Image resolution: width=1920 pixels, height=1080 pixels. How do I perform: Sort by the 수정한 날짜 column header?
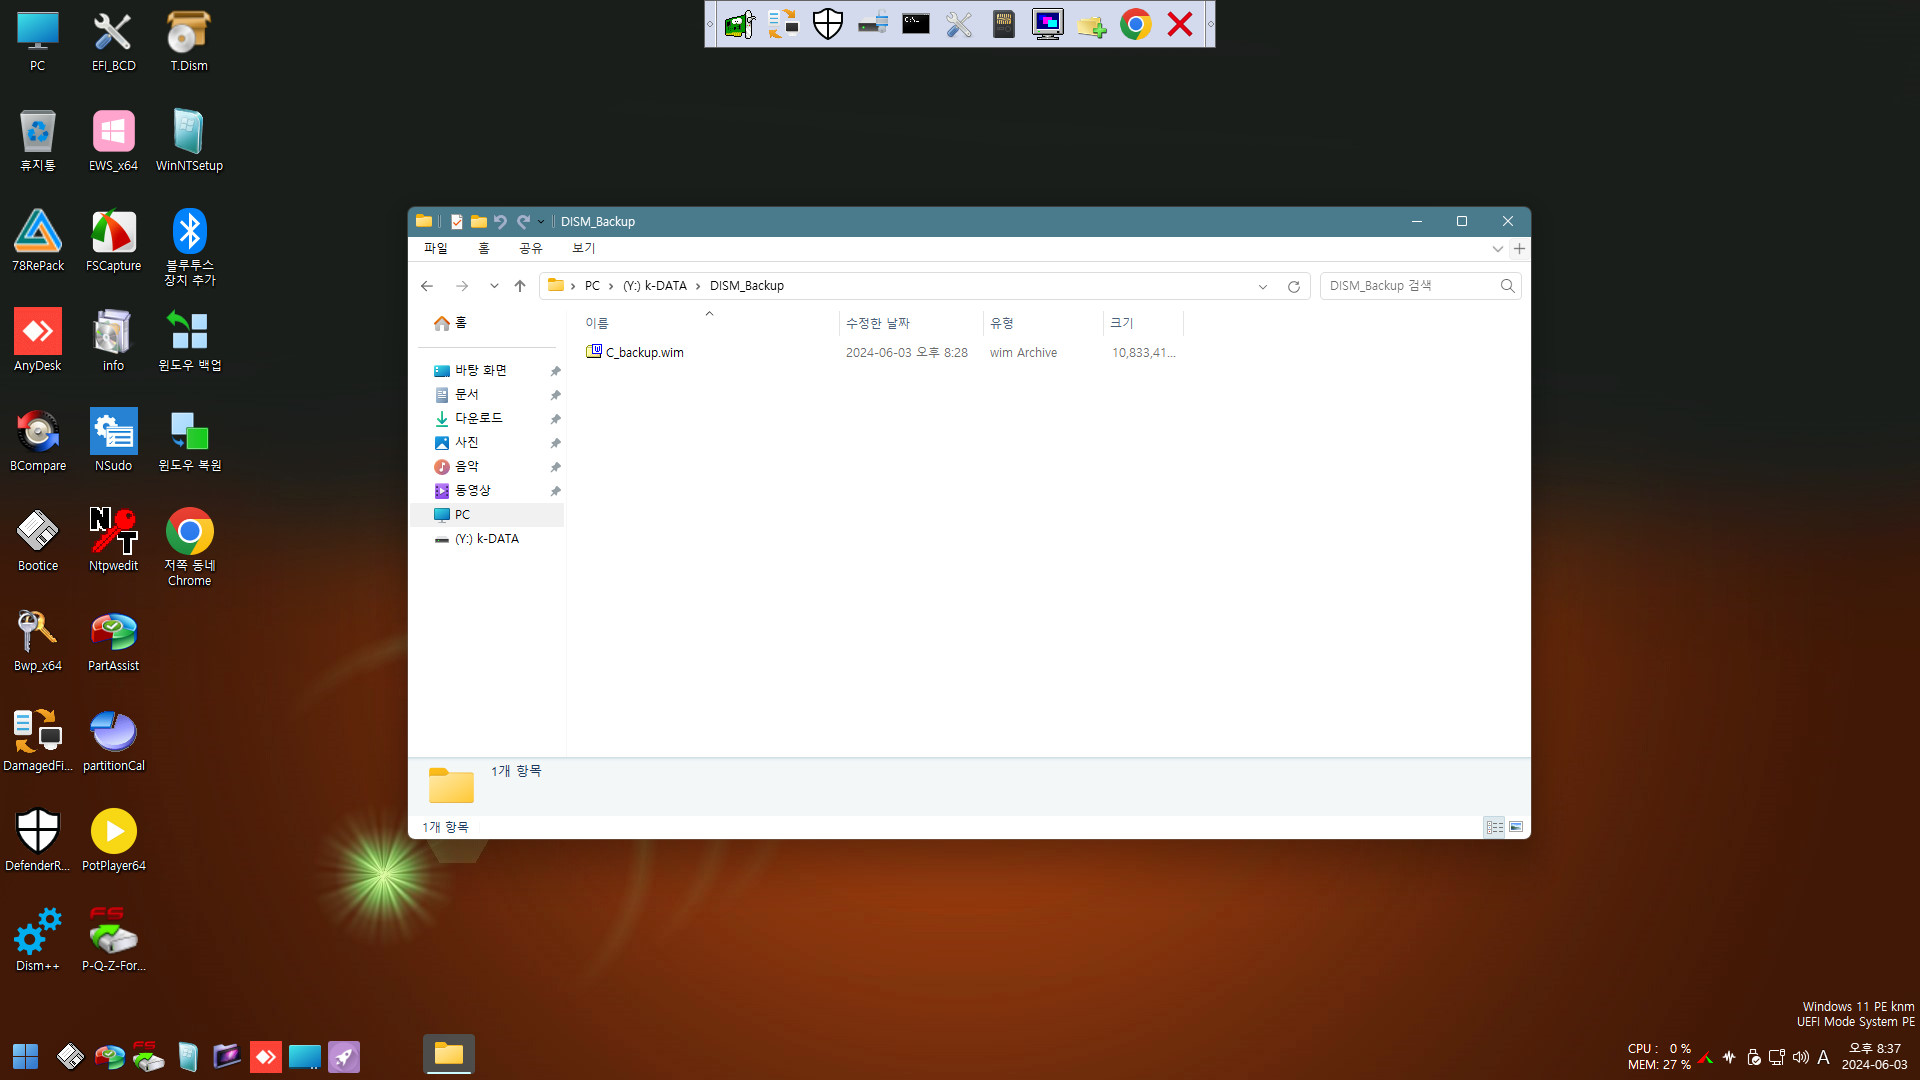pos(911,323)
